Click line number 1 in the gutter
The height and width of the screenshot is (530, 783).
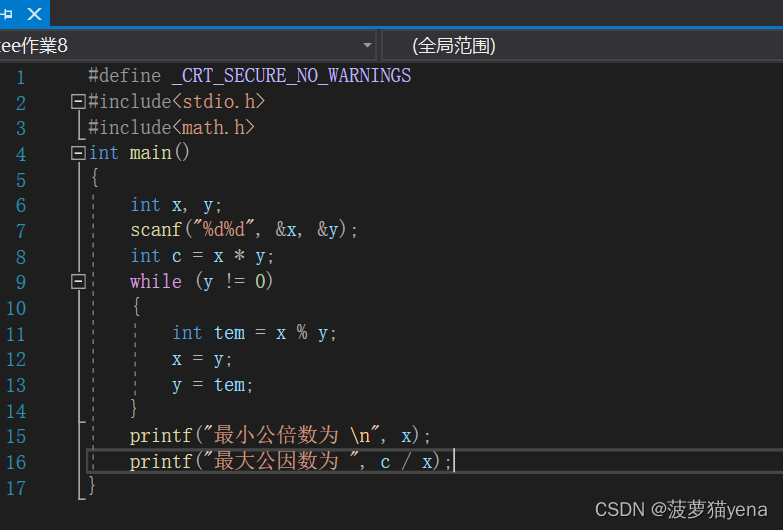click(20, 77)
